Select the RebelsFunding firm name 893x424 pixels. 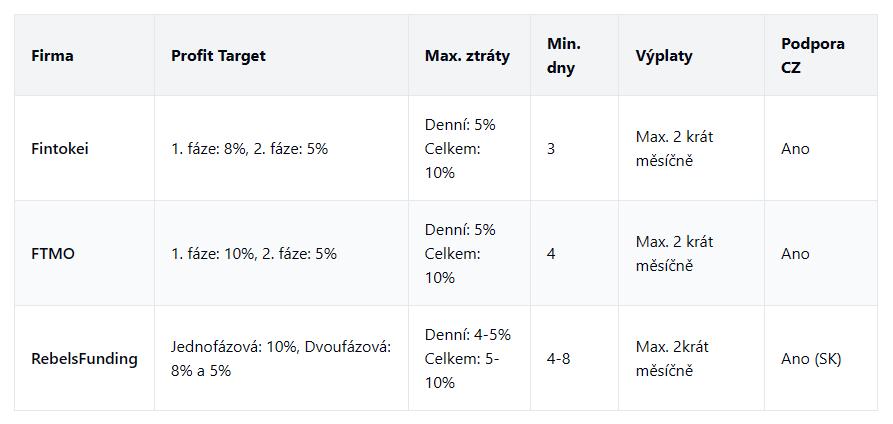tap(84, 359)
